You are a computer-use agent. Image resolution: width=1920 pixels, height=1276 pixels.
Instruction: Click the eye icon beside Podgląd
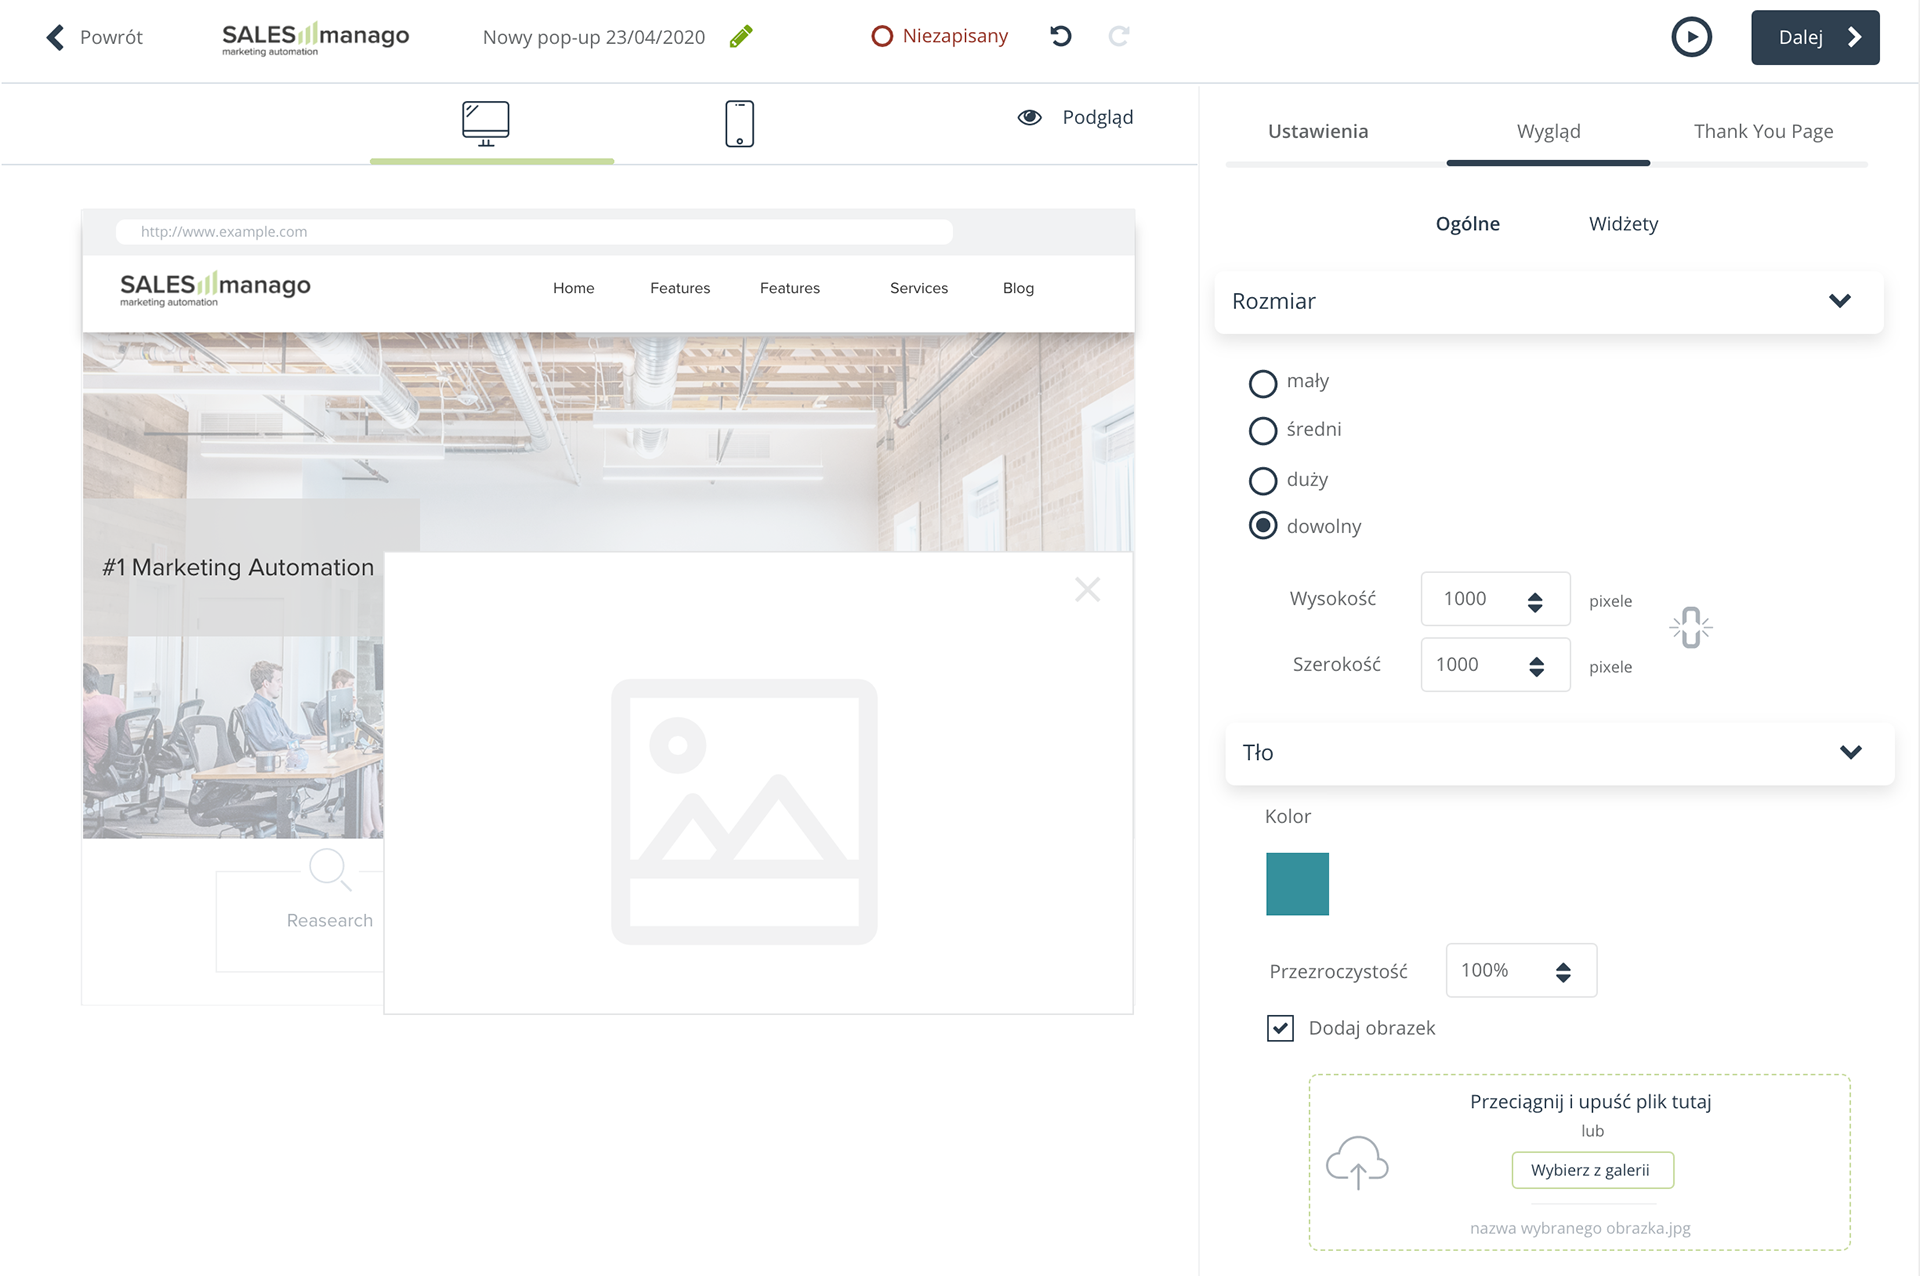(x=1029, y=117)
